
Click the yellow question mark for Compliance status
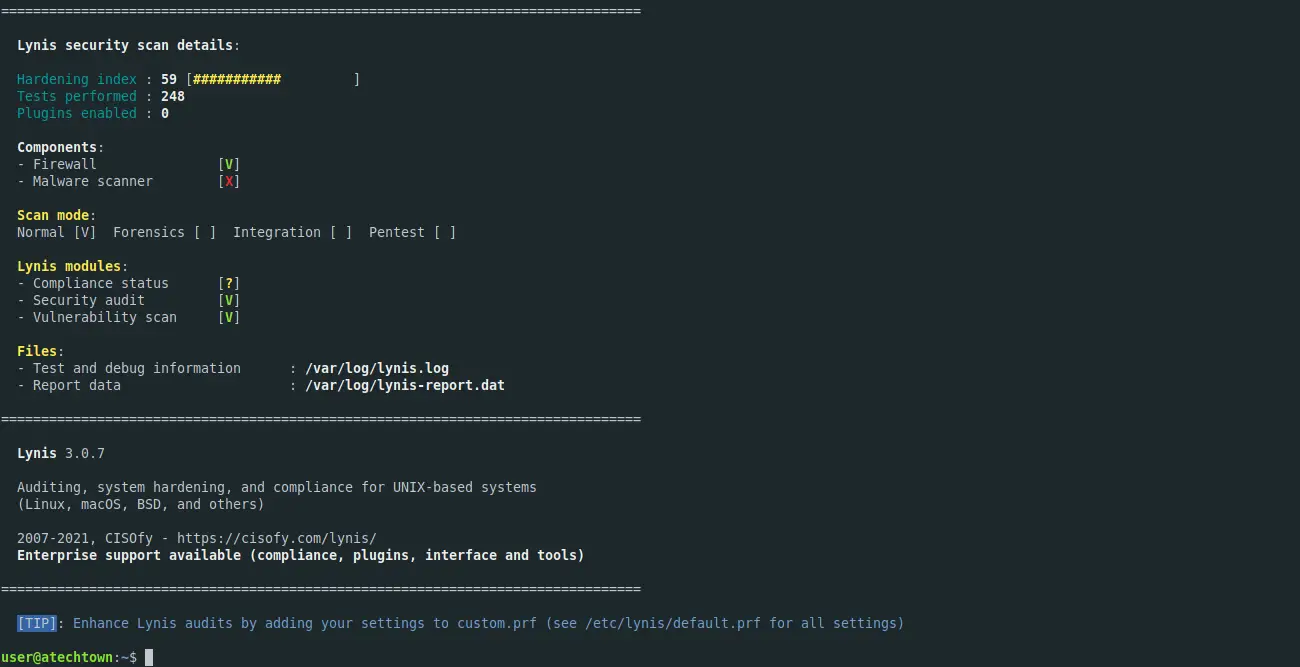tap(229, 283)
